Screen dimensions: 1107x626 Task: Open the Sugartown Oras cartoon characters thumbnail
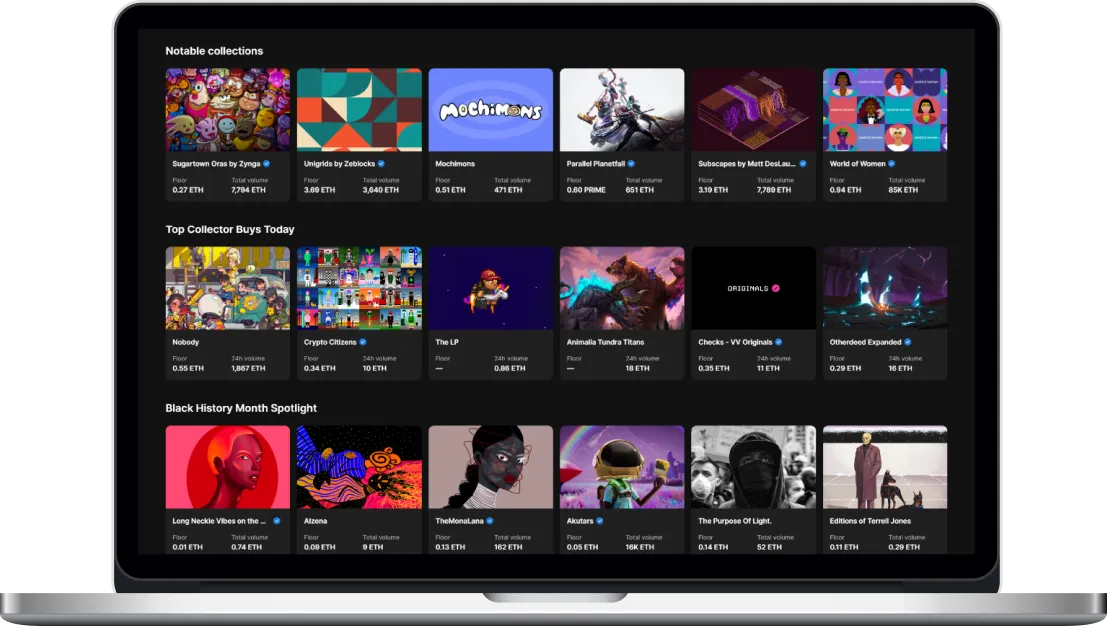pyautogui.click(x=227, y=109)
